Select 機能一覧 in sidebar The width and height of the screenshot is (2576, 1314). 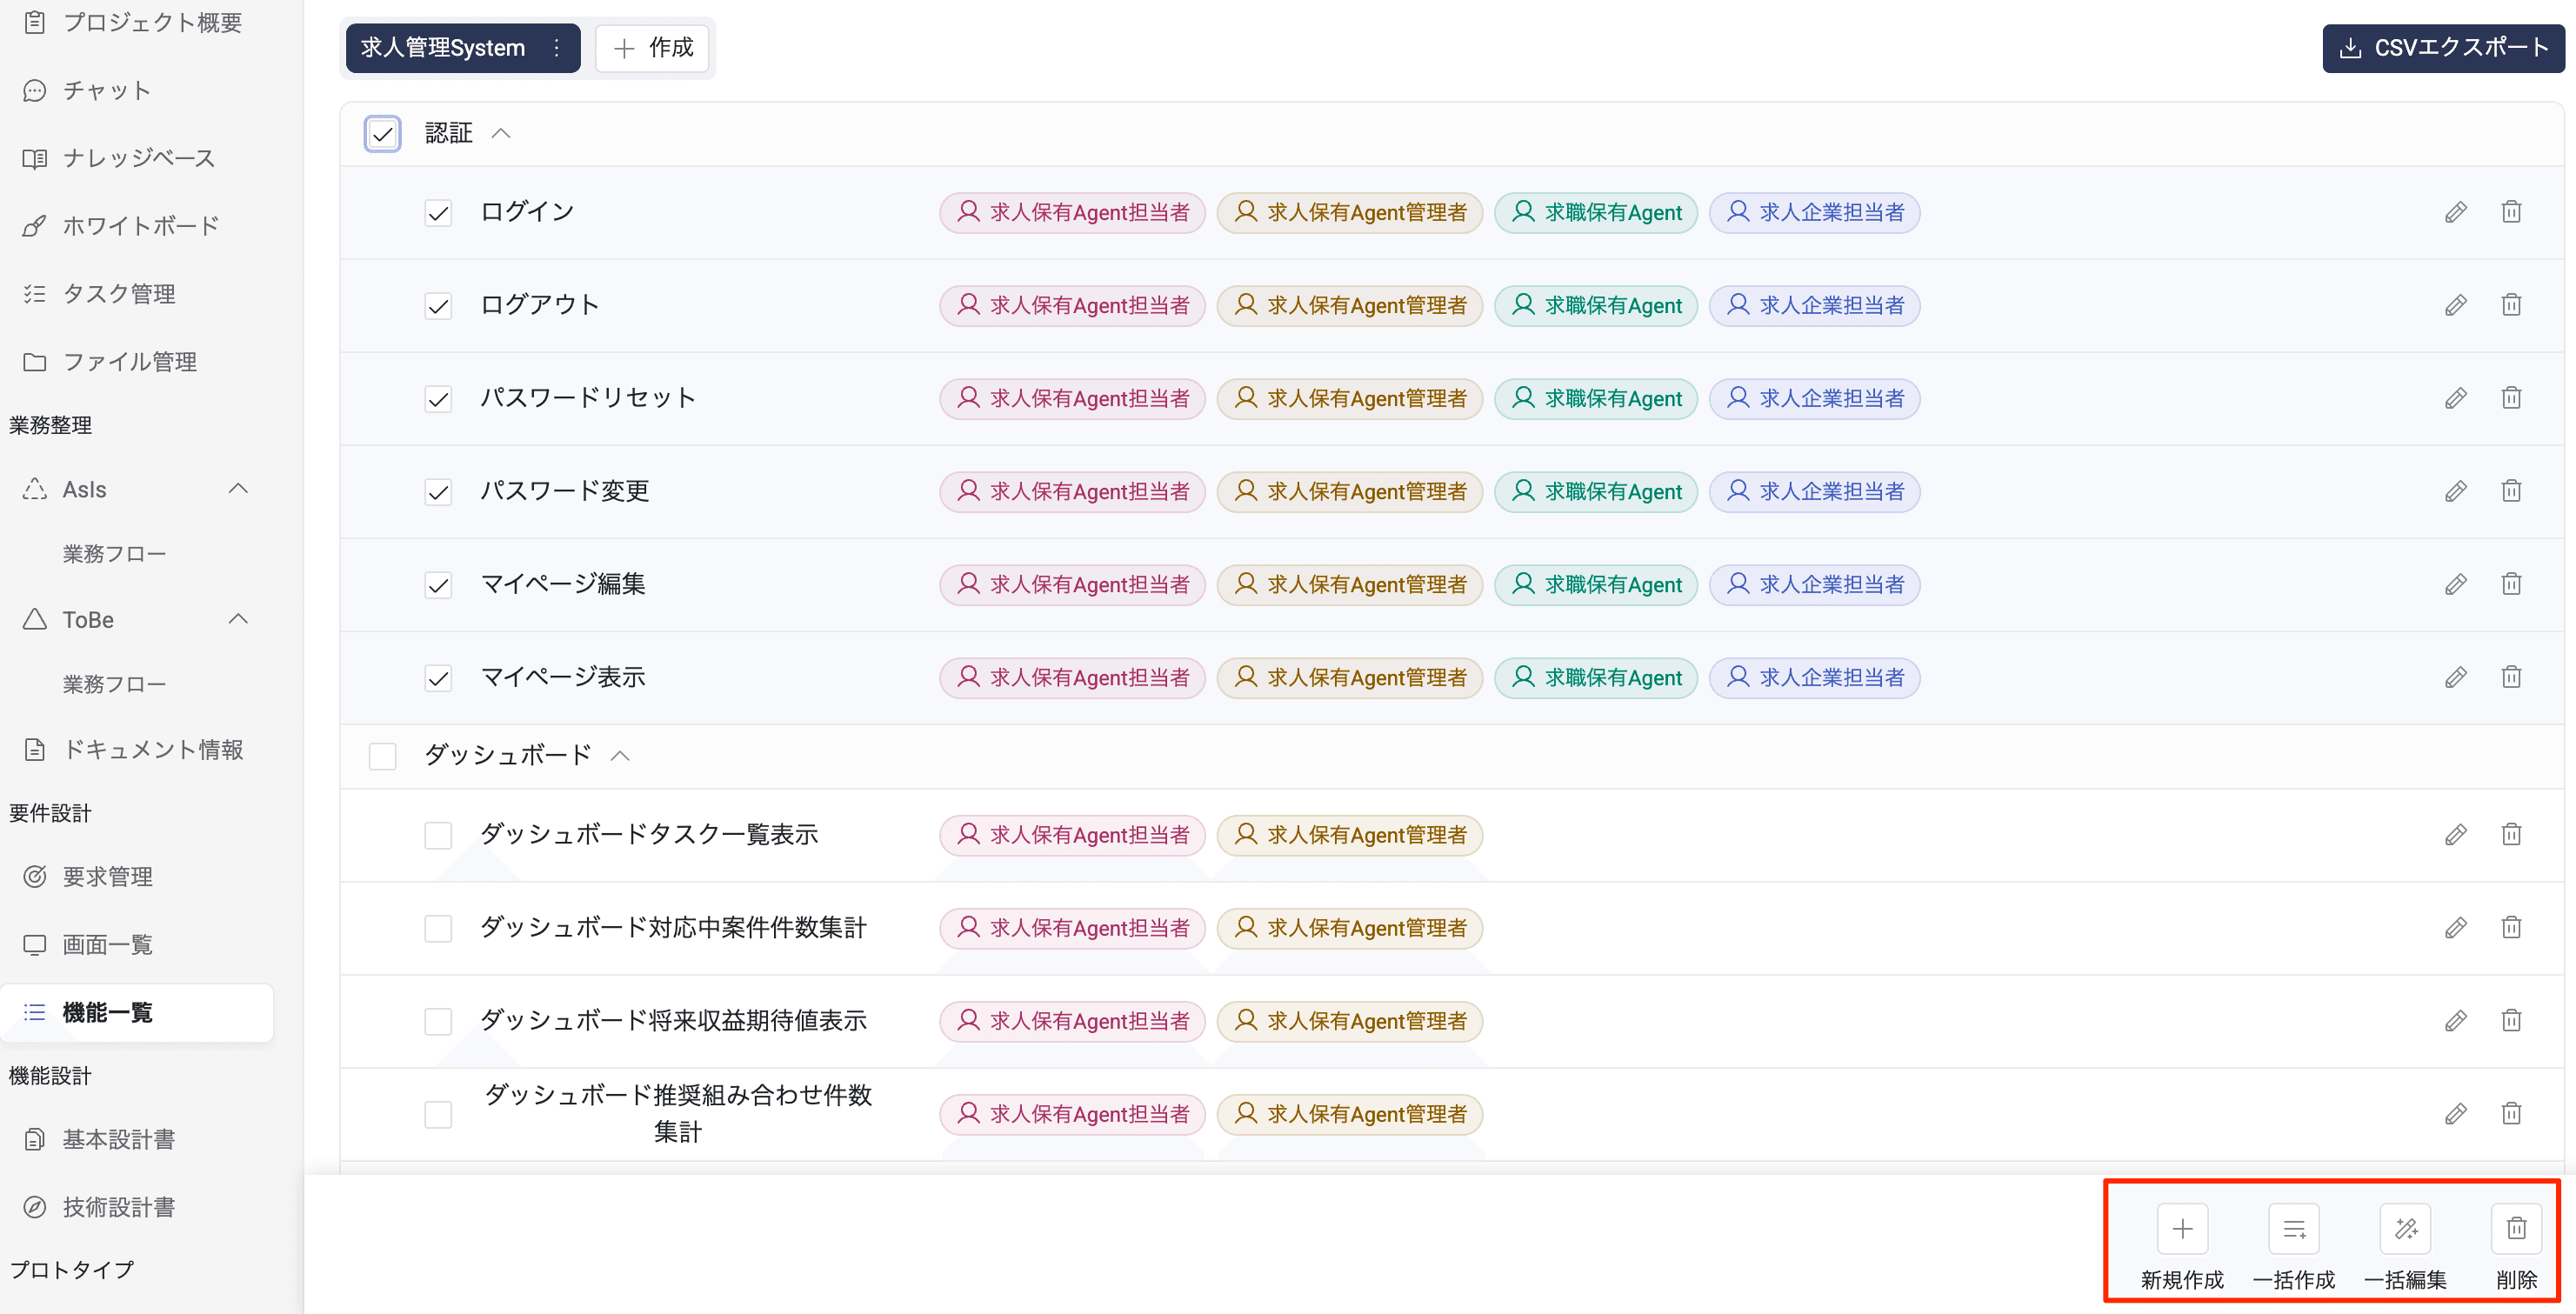click(137, 1013)
